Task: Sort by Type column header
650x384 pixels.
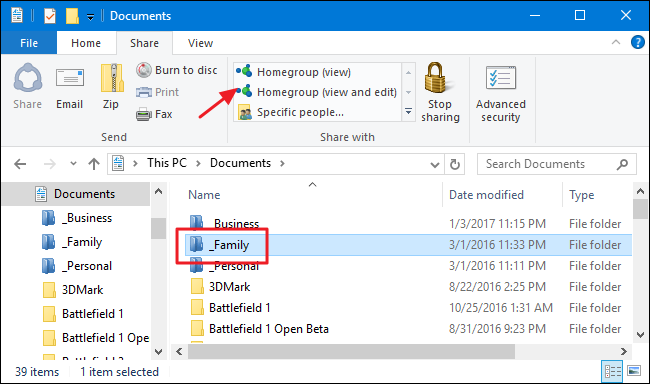Action: point(582,195)
